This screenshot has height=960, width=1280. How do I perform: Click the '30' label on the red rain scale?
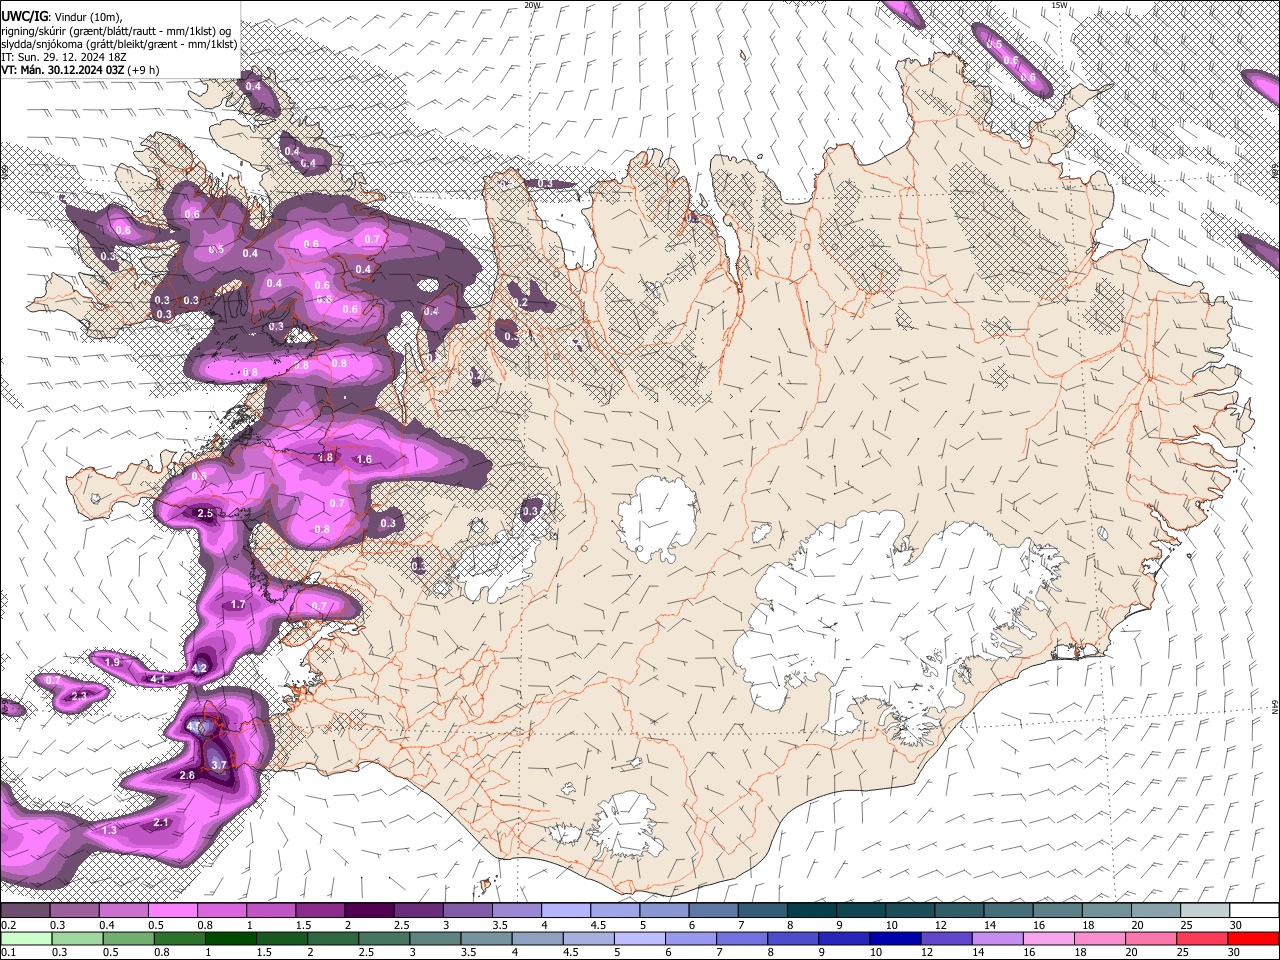tap(1233, 952)
